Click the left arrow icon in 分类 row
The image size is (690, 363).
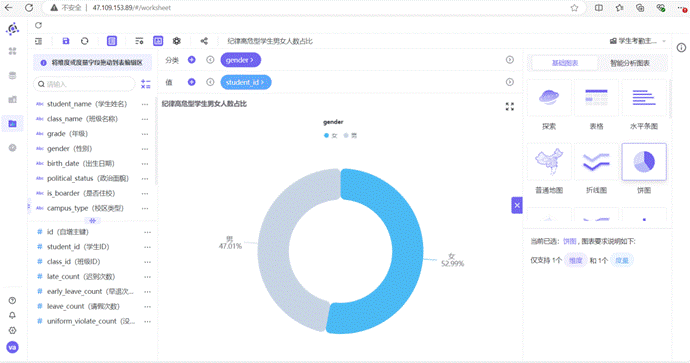(210, 60)
